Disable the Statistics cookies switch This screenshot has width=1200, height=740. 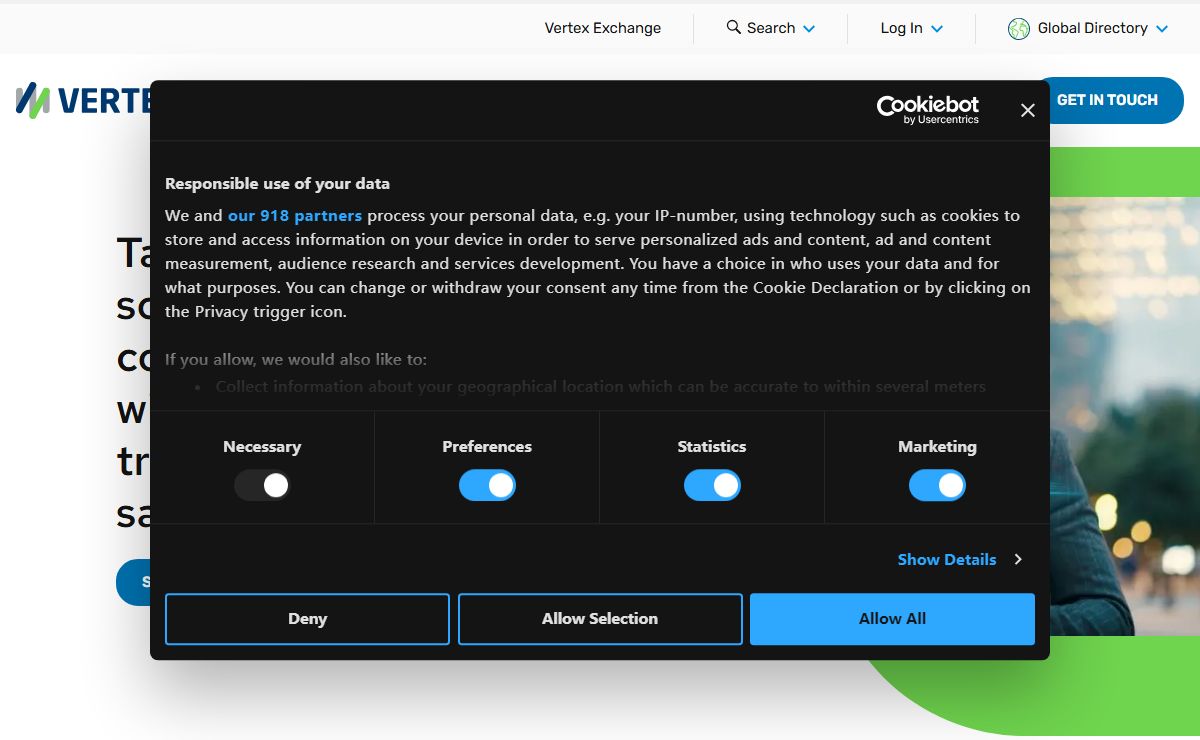coord(712,485)
